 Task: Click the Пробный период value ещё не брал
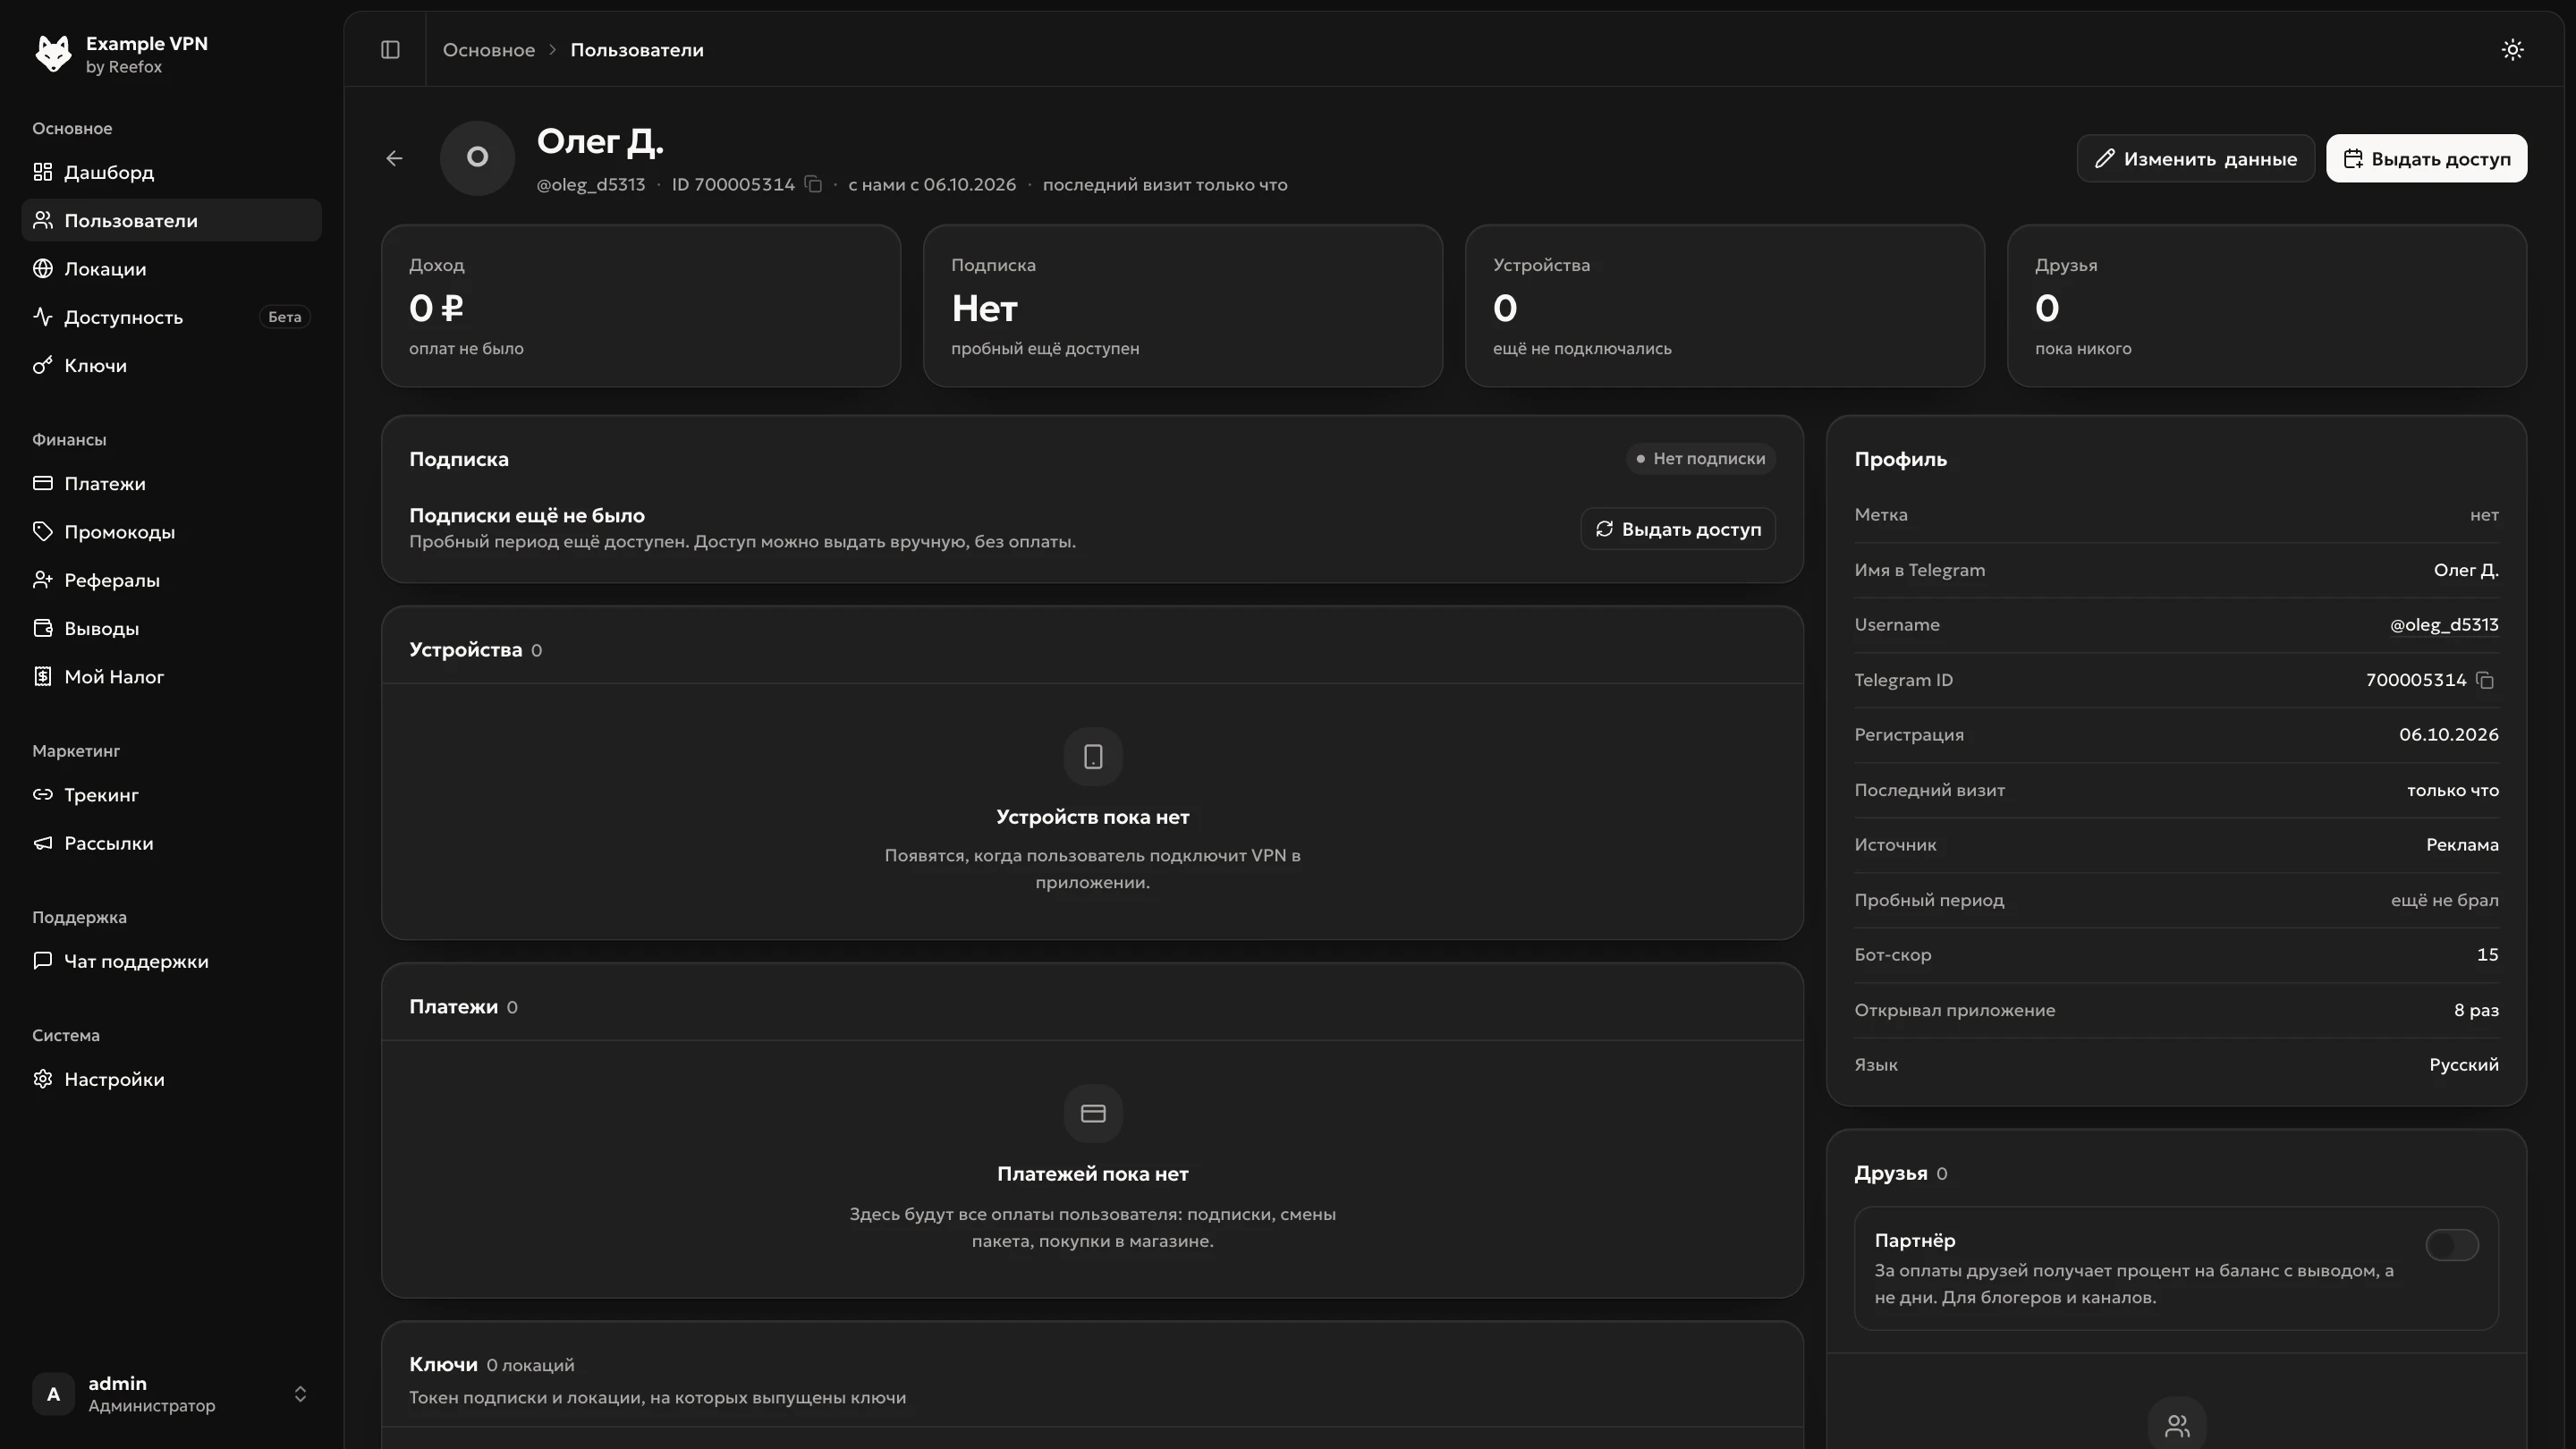point(2444,900)
